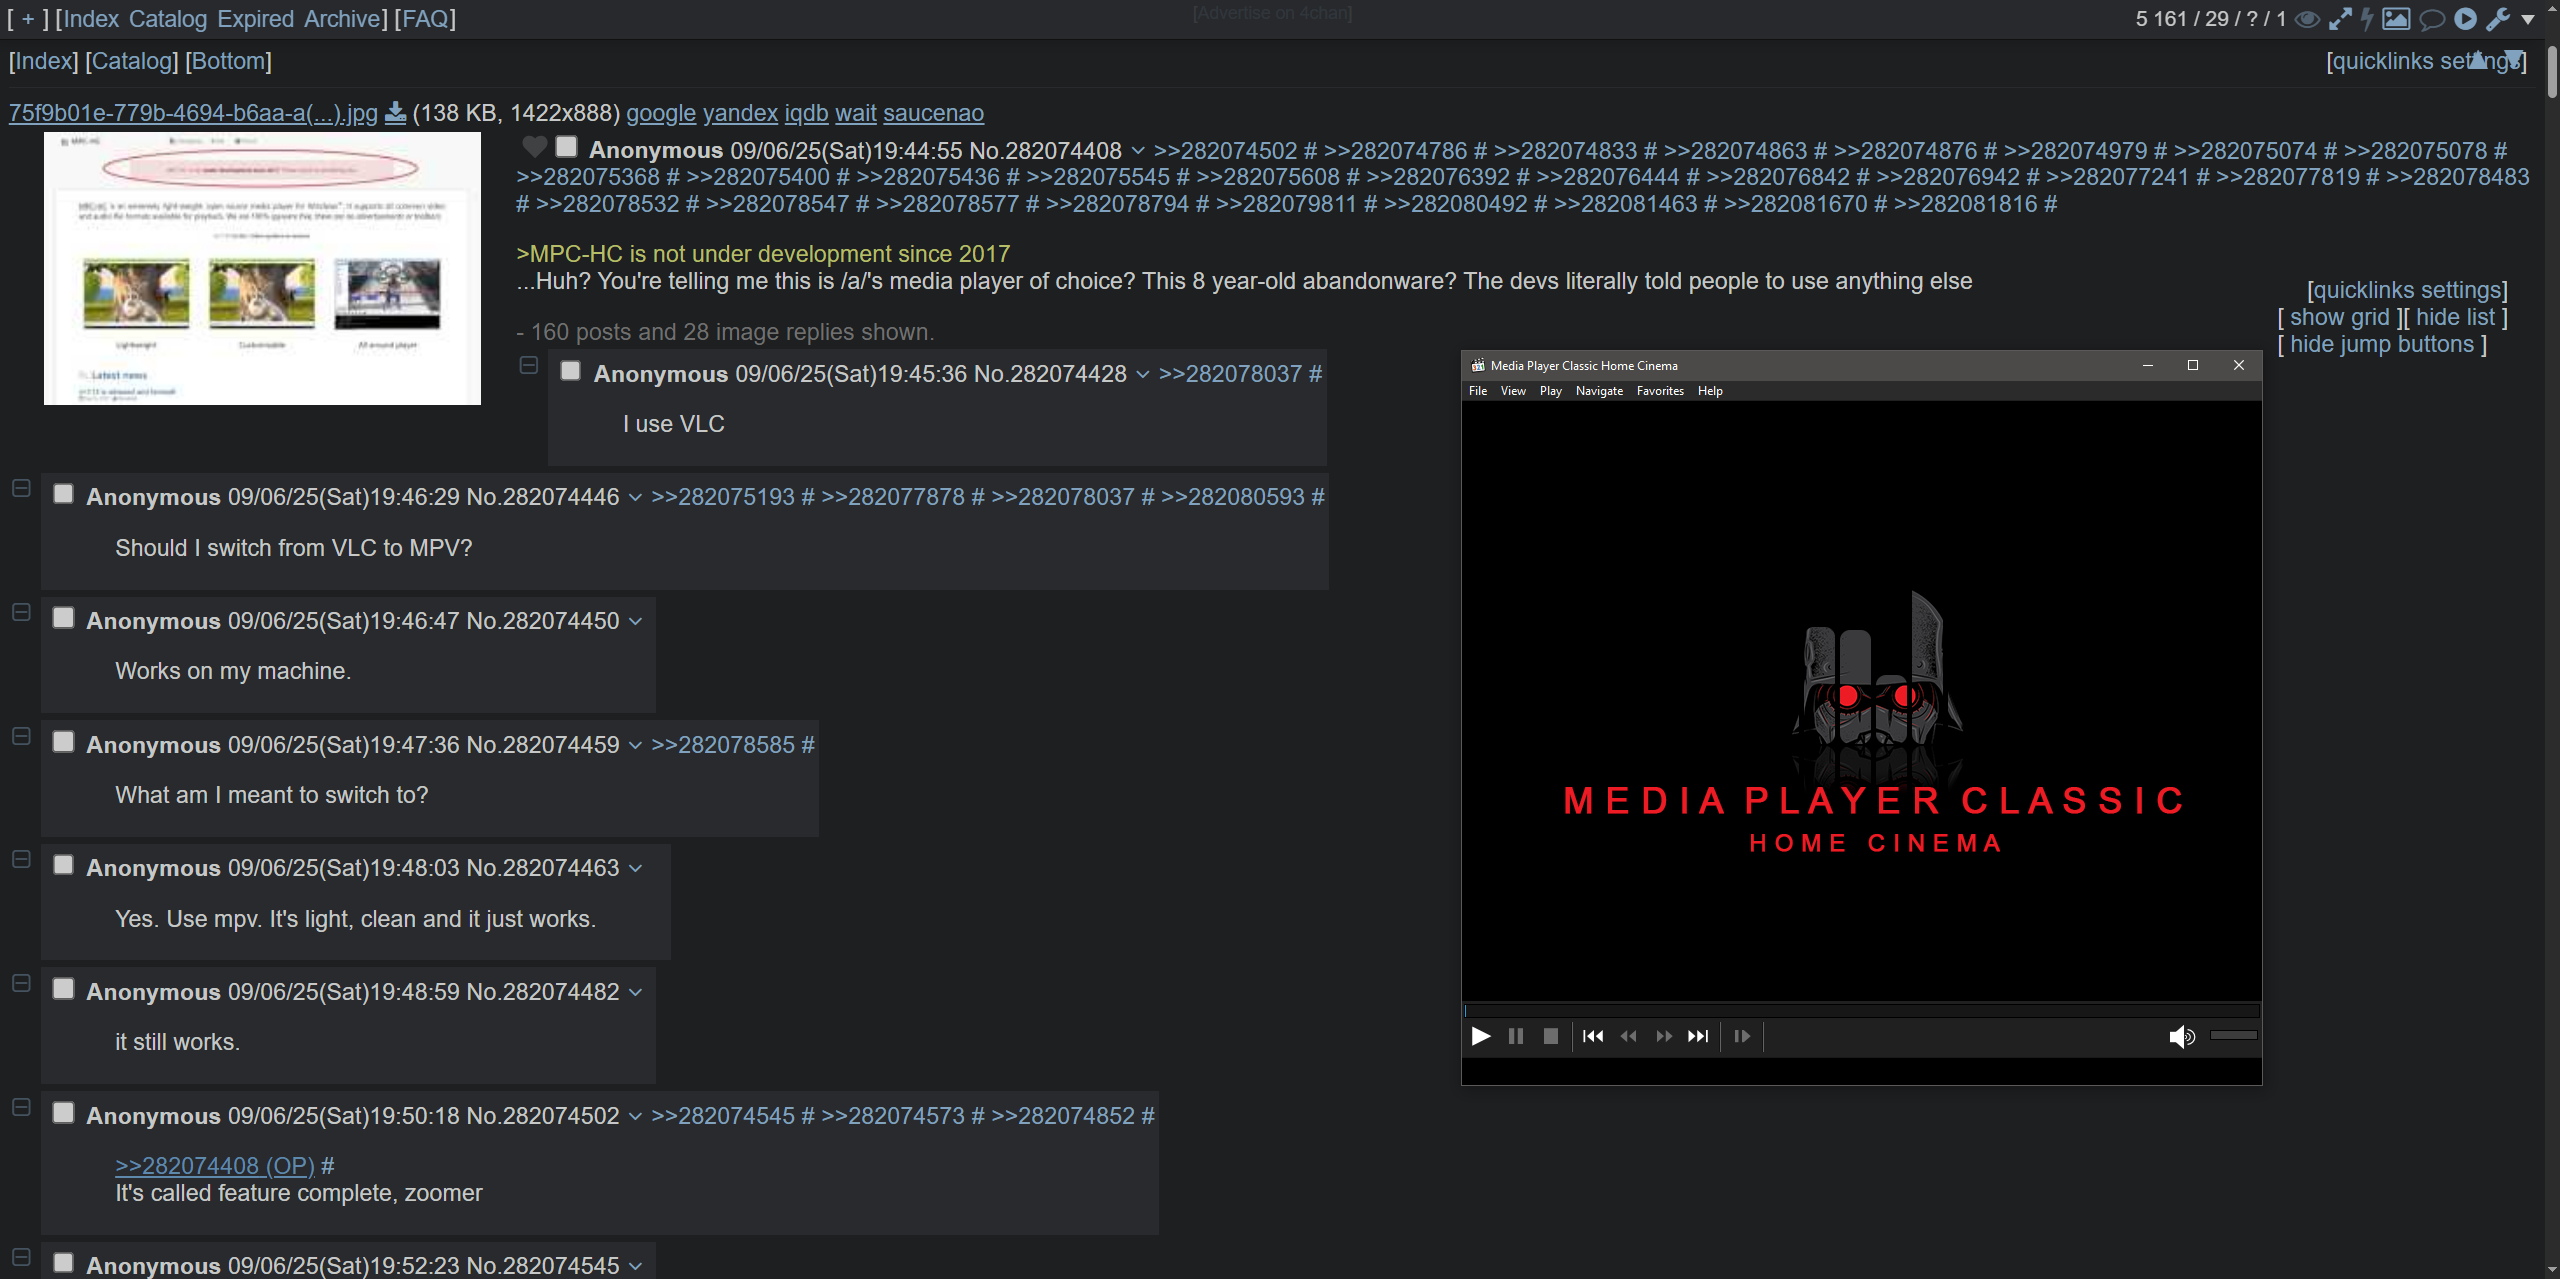Tick checkbox for post No.282074446
Image resolution: width=2560 pixels, height=1279 pixels.
(x=63, y=494)
